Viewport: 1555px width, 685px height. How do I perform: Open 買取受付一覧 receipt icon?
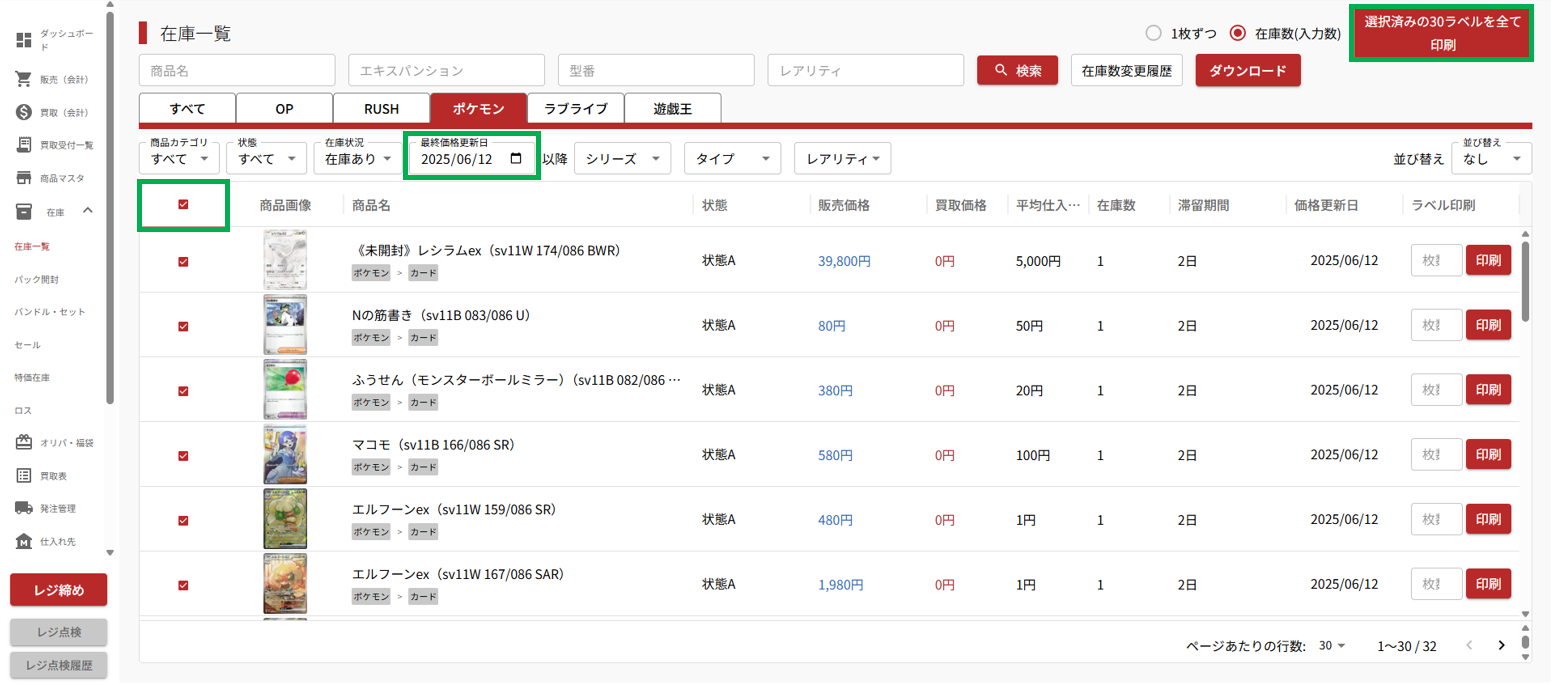click(x=24, y=145)
